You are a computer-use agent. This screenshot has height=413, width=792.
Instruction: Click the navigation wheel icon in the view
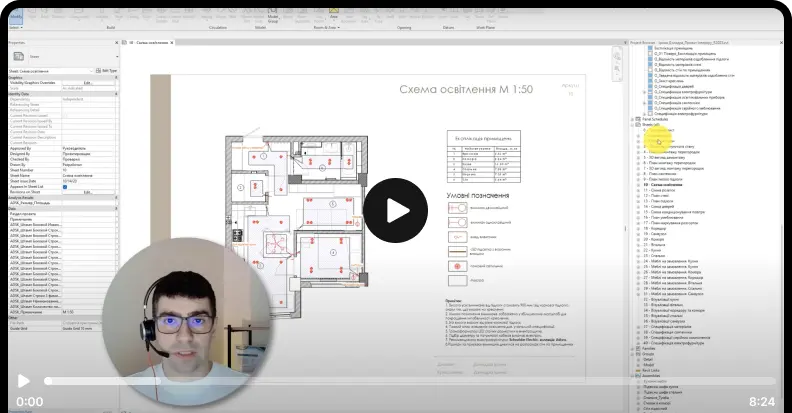click(617, 55)
